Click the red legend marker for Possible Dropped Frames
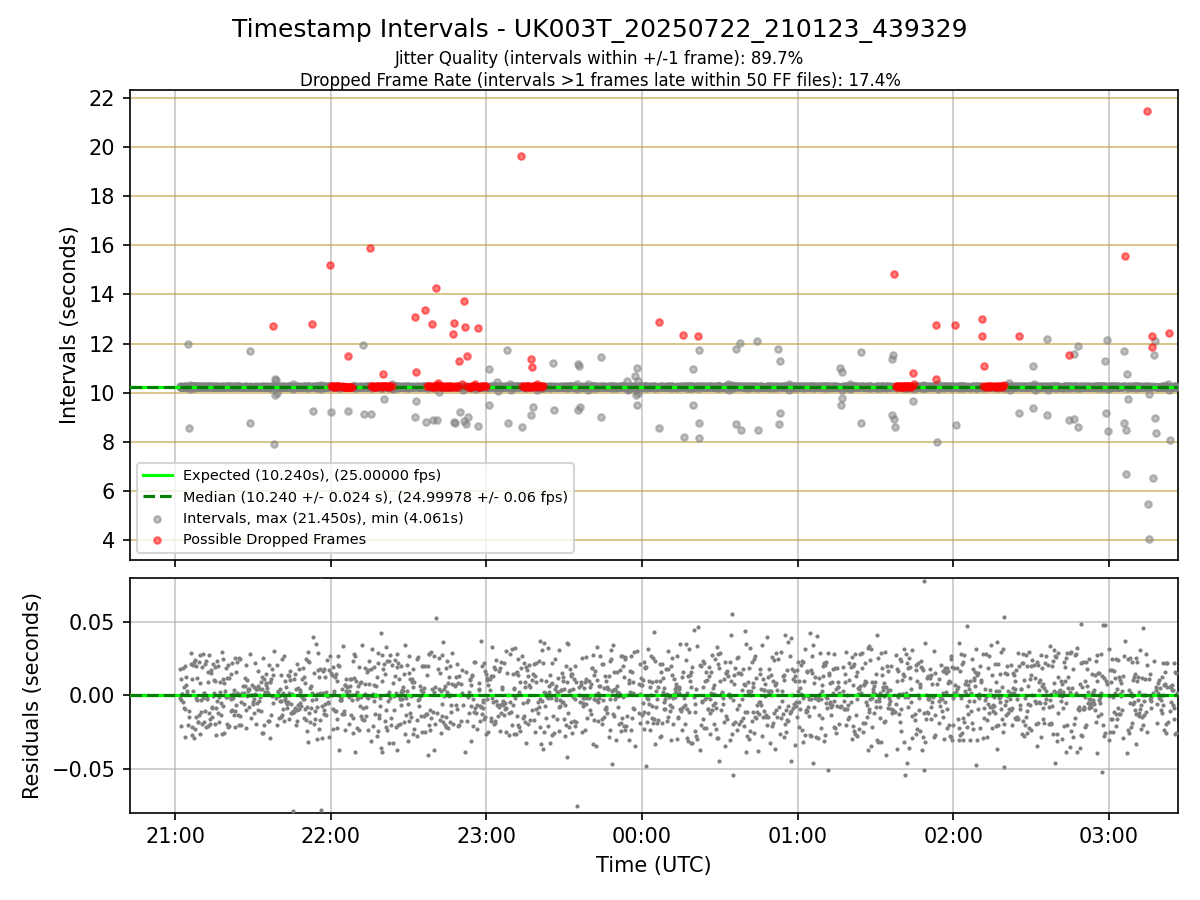The image size is (1200, 900). tap(158, 540)
